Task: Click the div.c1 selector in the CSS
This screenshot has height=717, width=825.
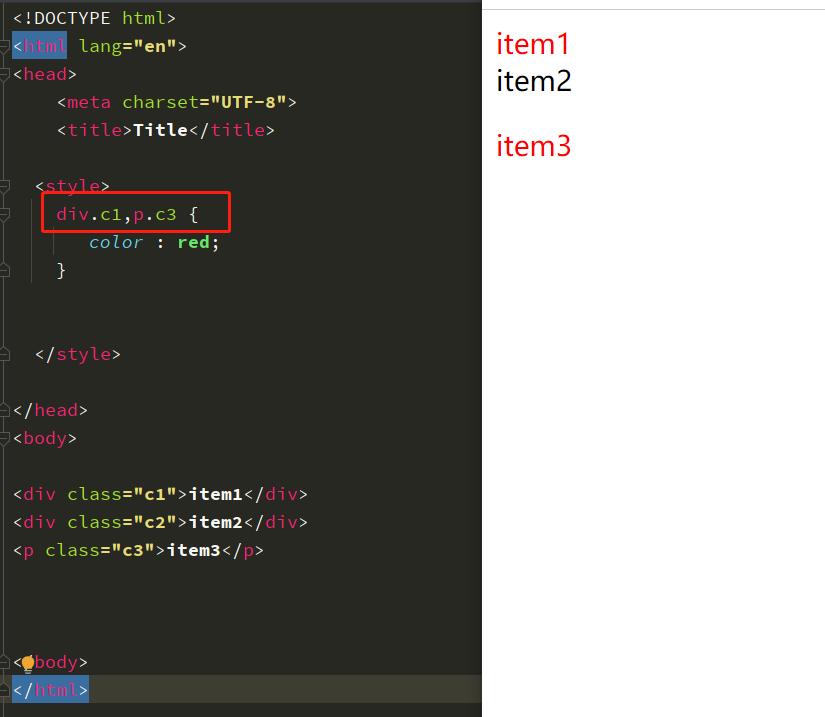Action: click(x=89, y=214)
